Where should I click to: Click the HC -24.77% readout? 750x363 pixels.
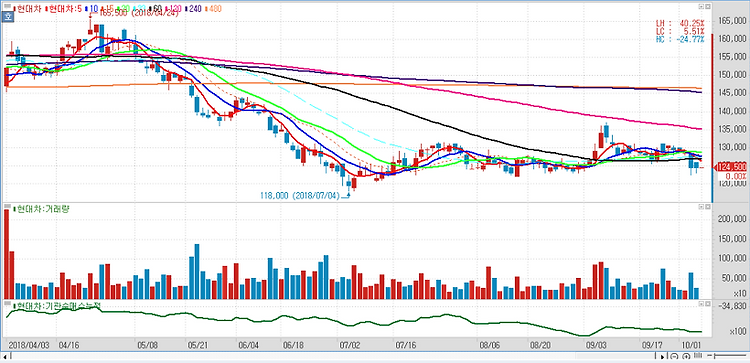pyautogui.click(x=680, y=39)
